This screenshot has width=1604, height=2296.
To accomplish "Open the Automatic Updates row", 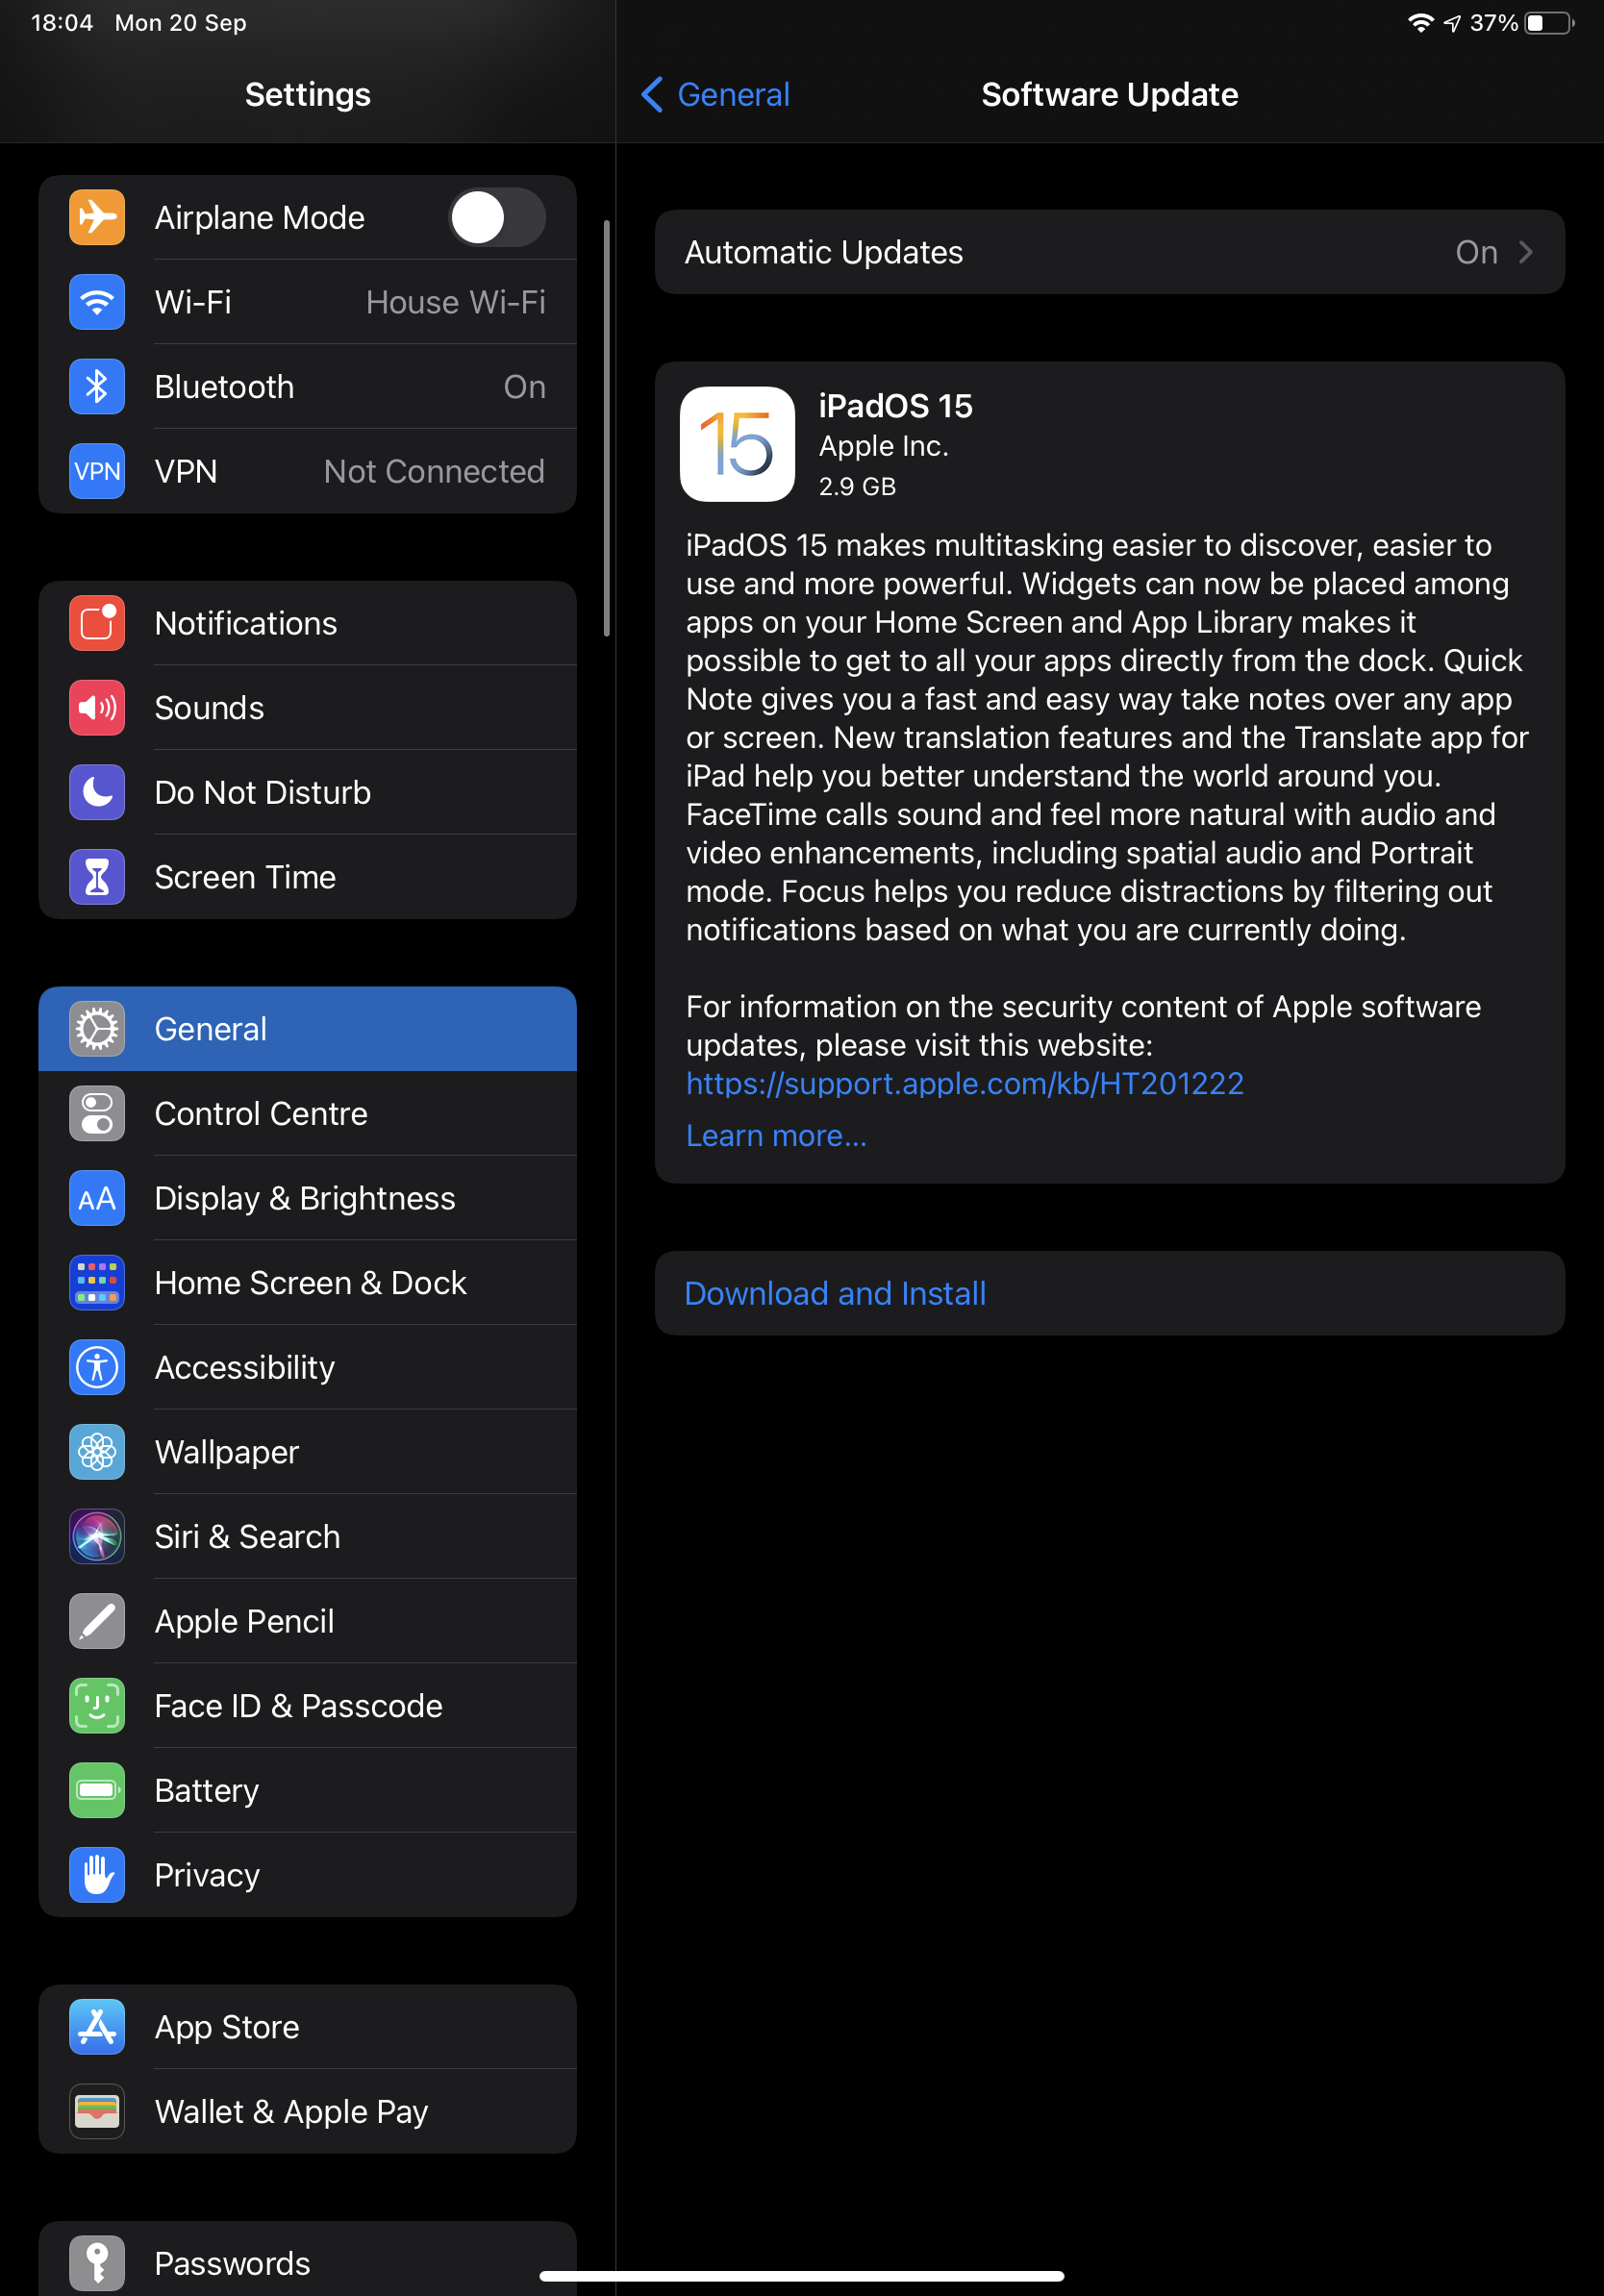I will coord(1109,252).
